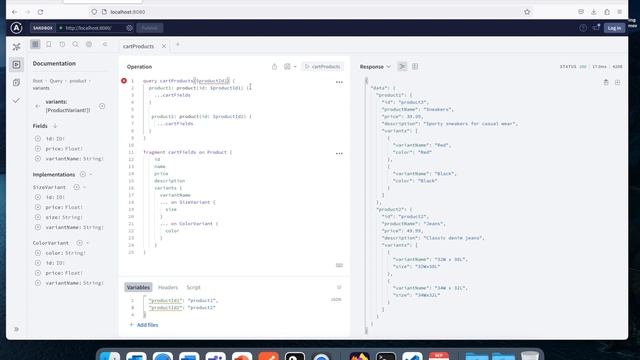This screenshot has height=360, width=640.
Task: Add the ColorVariant fragment with its plus icon
Action: coord(80,243)
